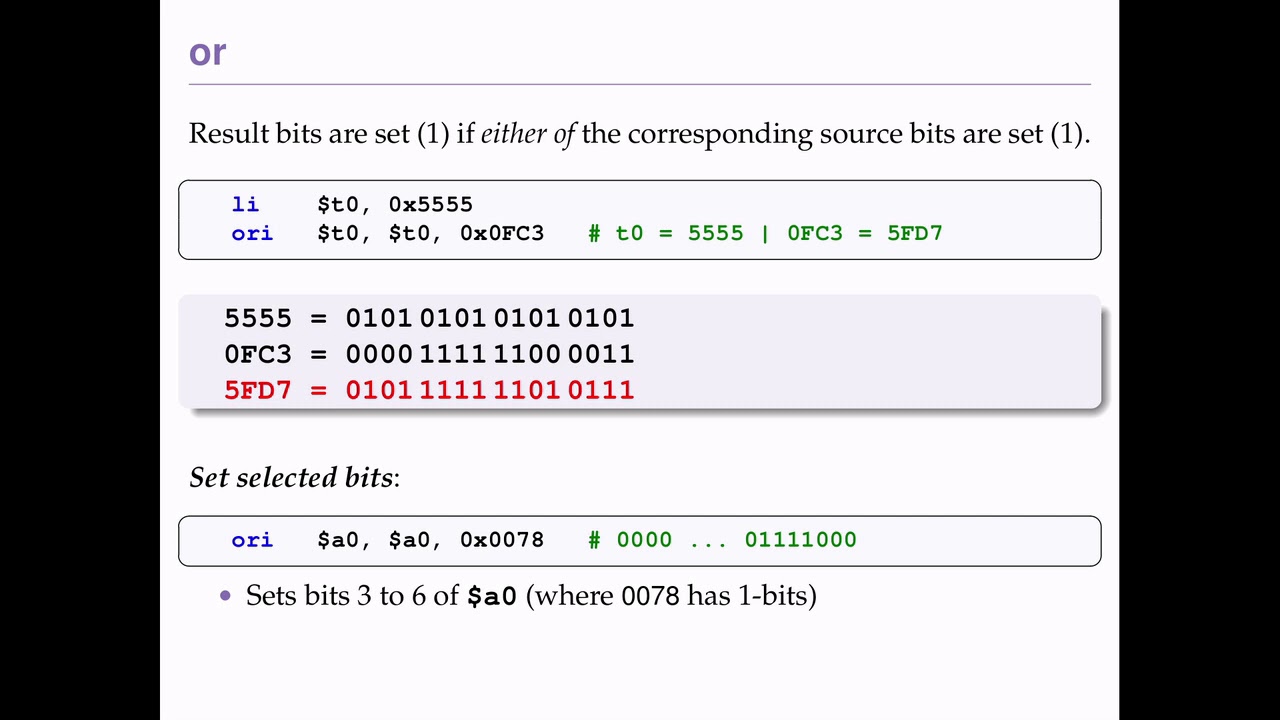Click the italic words "either of"

tap(527, 134)
